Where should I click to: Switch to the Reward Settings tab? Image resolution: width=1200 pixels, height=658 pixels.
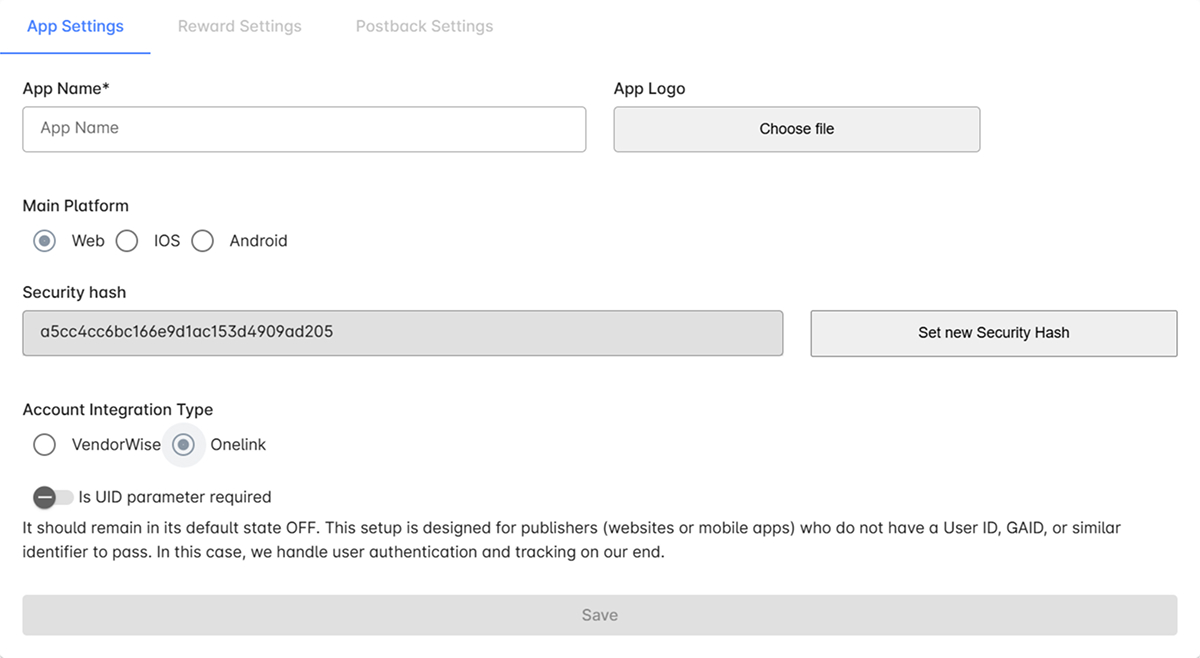[x=239, y=26]
